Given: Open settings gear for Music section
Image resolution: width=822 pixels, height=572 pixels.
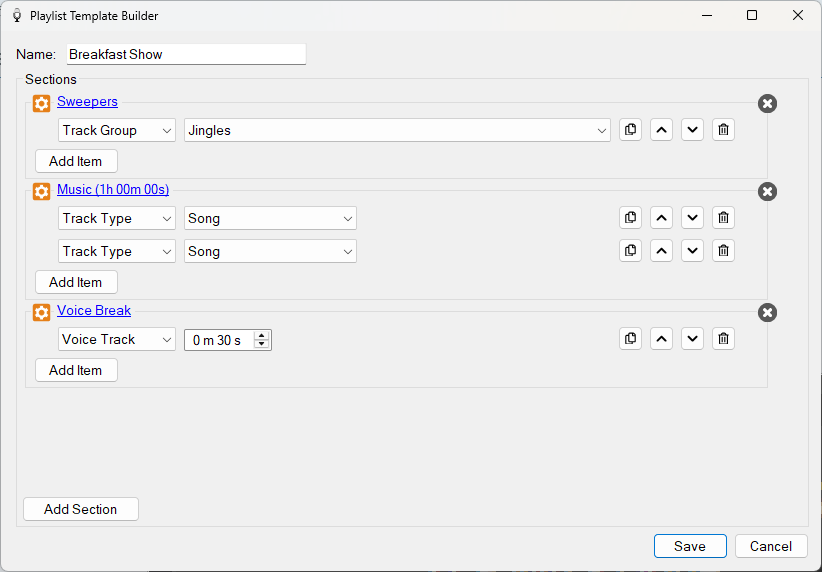Looking at the screenshot, I should coord(41,191).
